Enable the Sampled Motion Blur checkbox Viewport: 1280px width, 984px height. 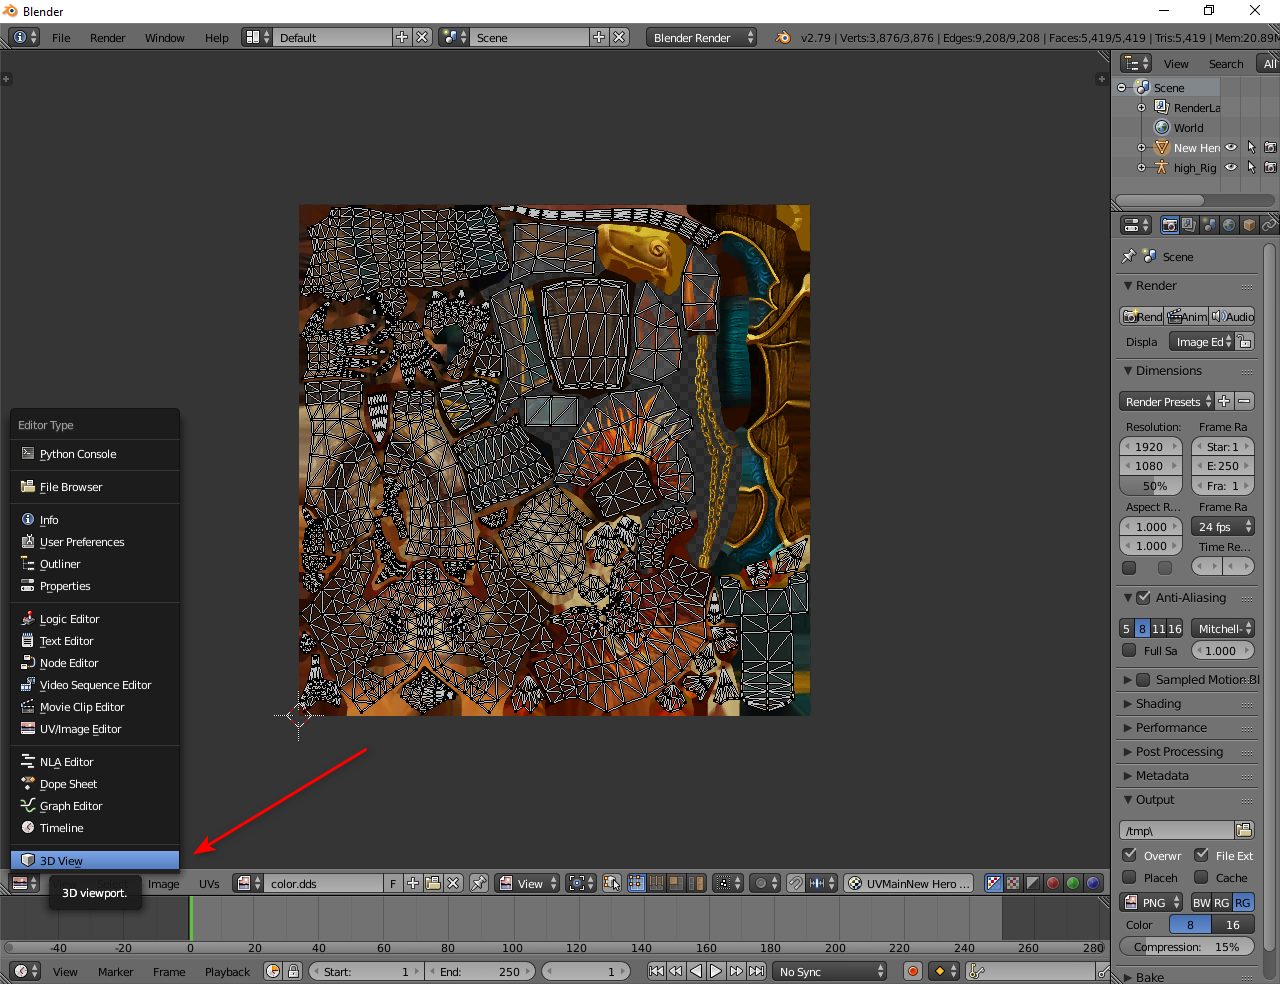pyautogui.click(x=1143, y=680)
